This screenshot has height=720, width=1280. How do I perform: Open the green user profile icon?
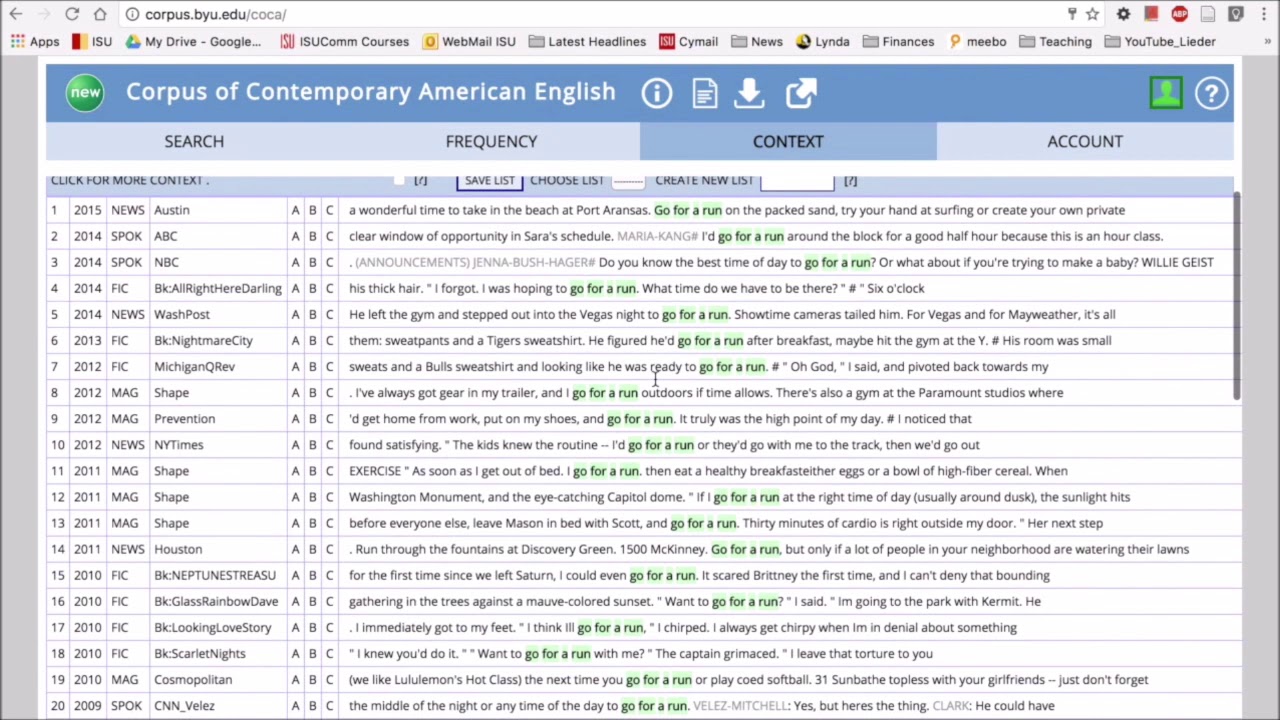(1166, 93)
